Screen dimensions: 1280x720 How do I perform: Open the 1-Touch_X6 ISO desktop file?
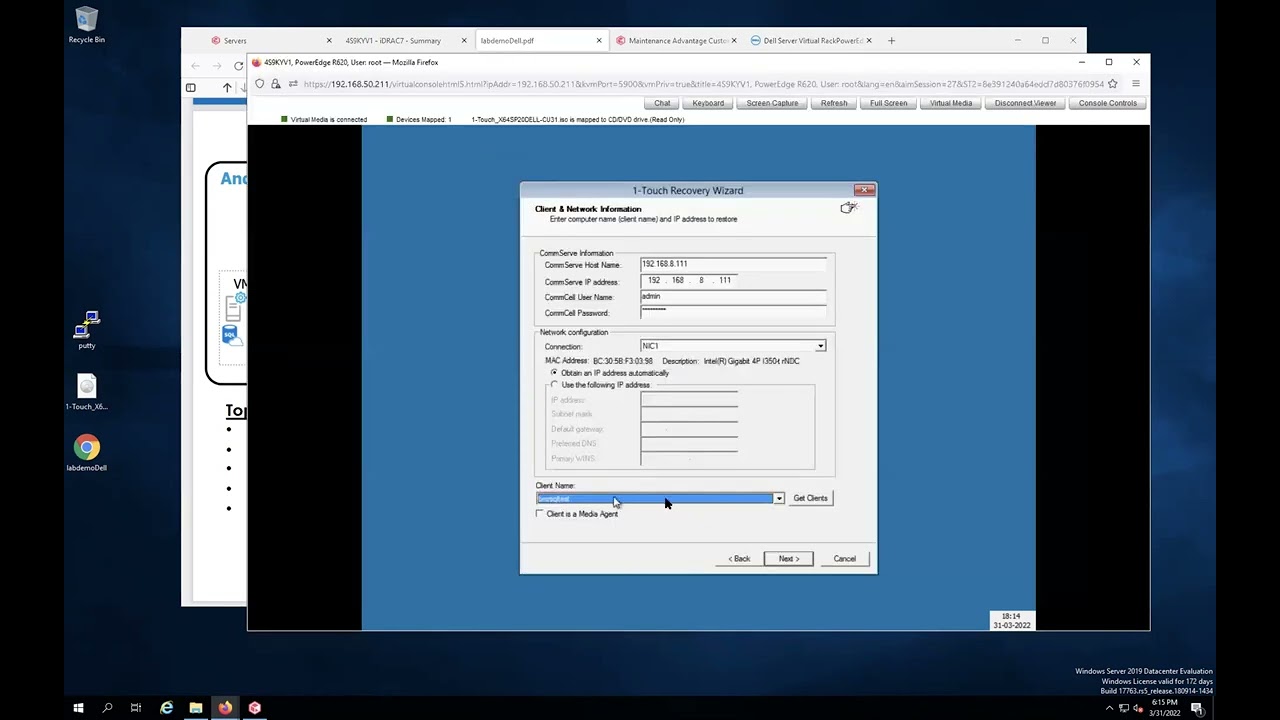pyautogui.click(x=87, y=392)
